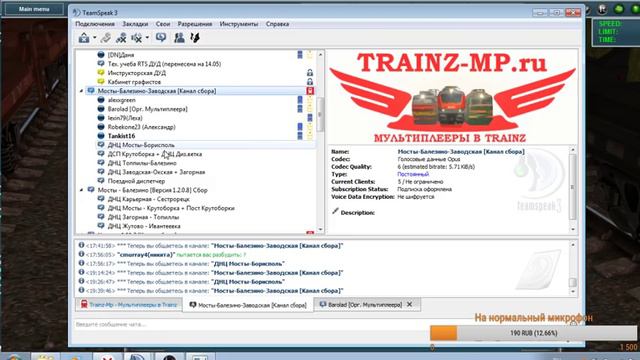Click the blue client icon beside Tankist16
Image resolution: width=640 pixels, height=360 pixels.
click(101, 136)
